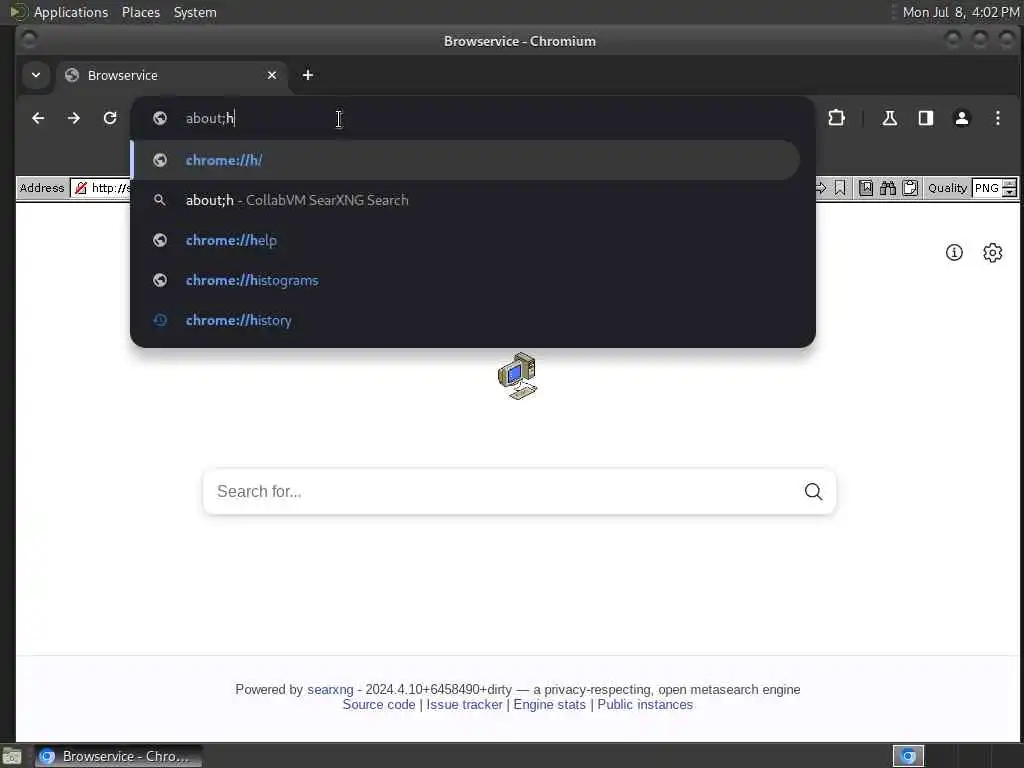The height and width of the screenshot is (768, 1024).
Task: Choose the chrome://history suggestion
Action: pyautogui.click(x=465, y=320)
